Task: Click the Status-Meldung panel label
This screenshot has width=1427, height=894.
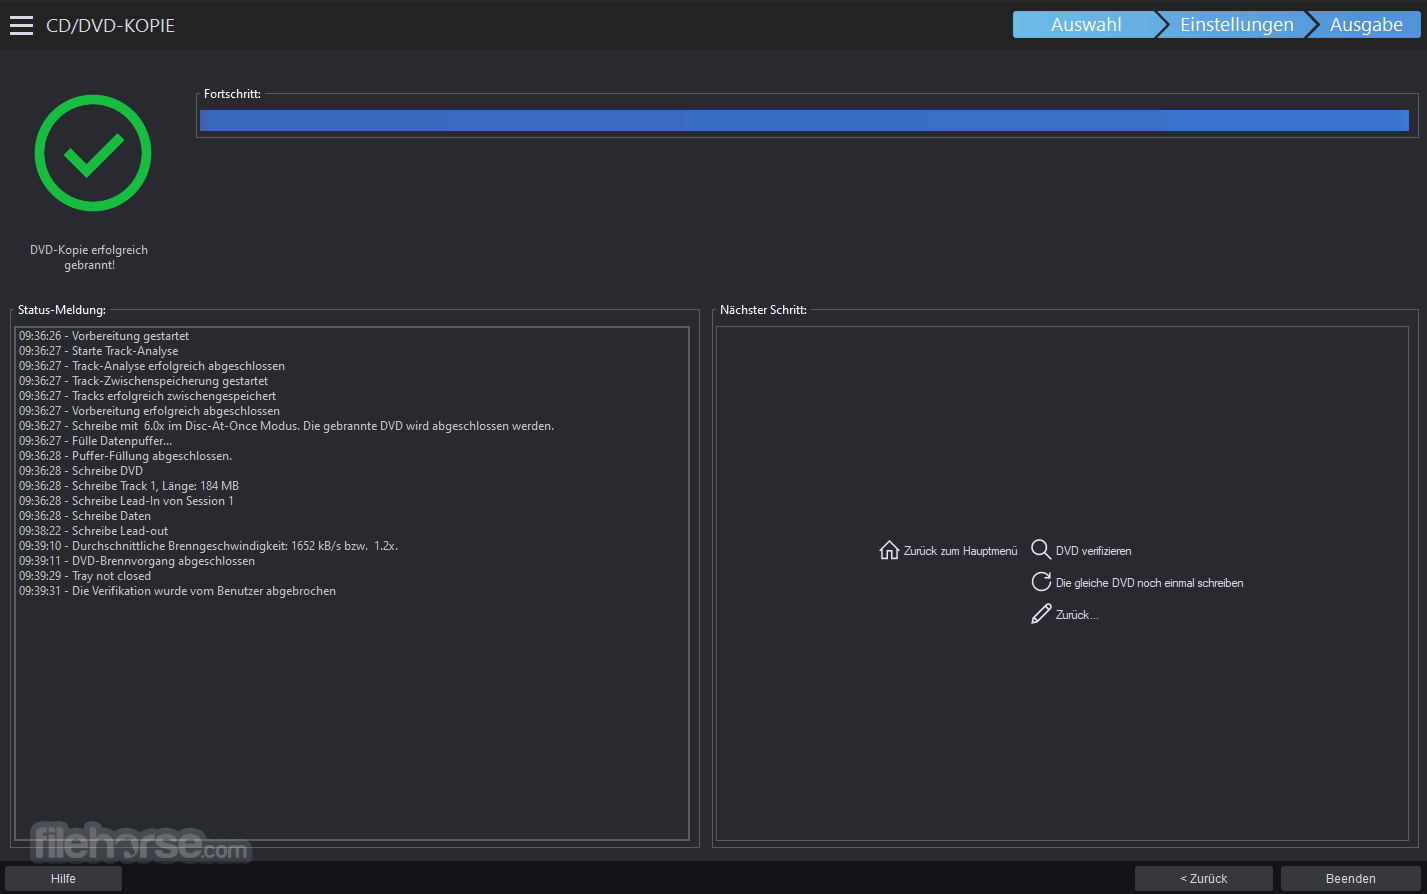Action: [x=62, y=310]
